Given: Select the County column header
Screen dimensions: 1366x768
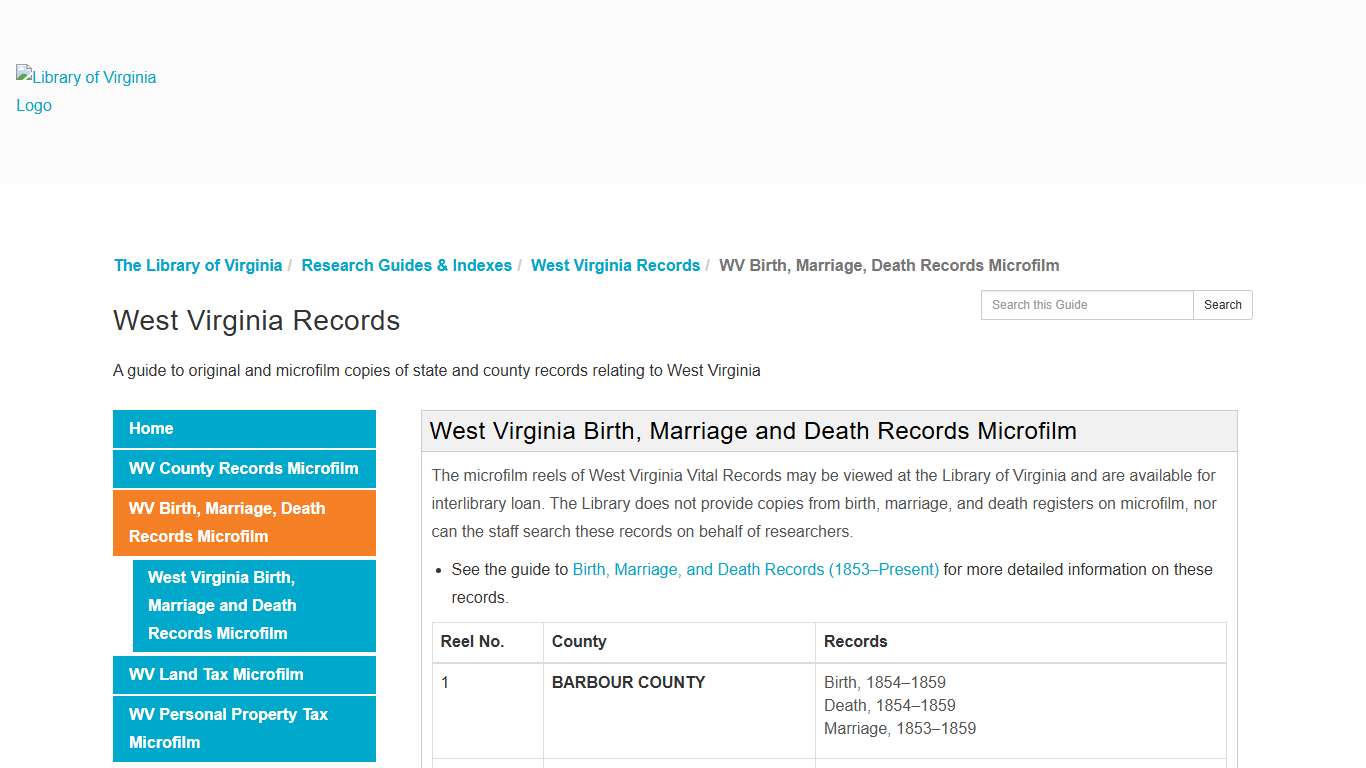Looking at the screenshot, I should click(x=579, y=641).
